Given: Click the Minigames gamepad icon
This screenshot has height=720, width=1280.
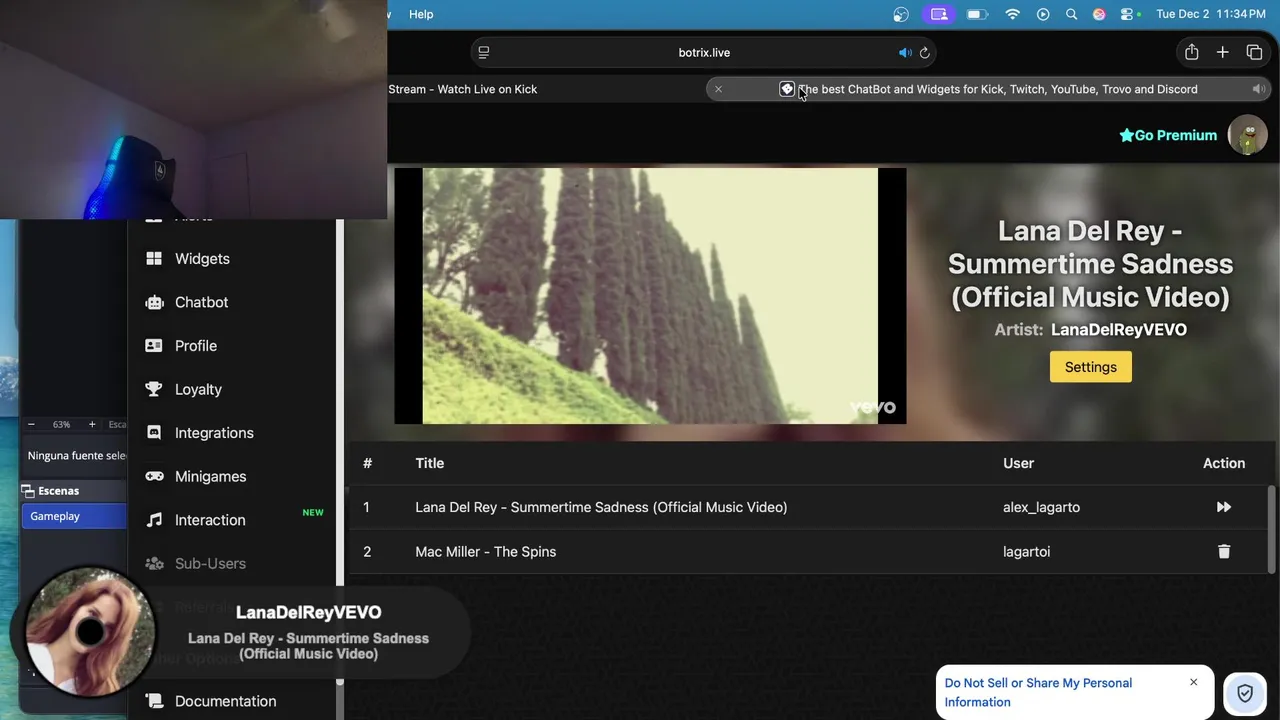Looking at the screenshot, I should click(154, 476).
